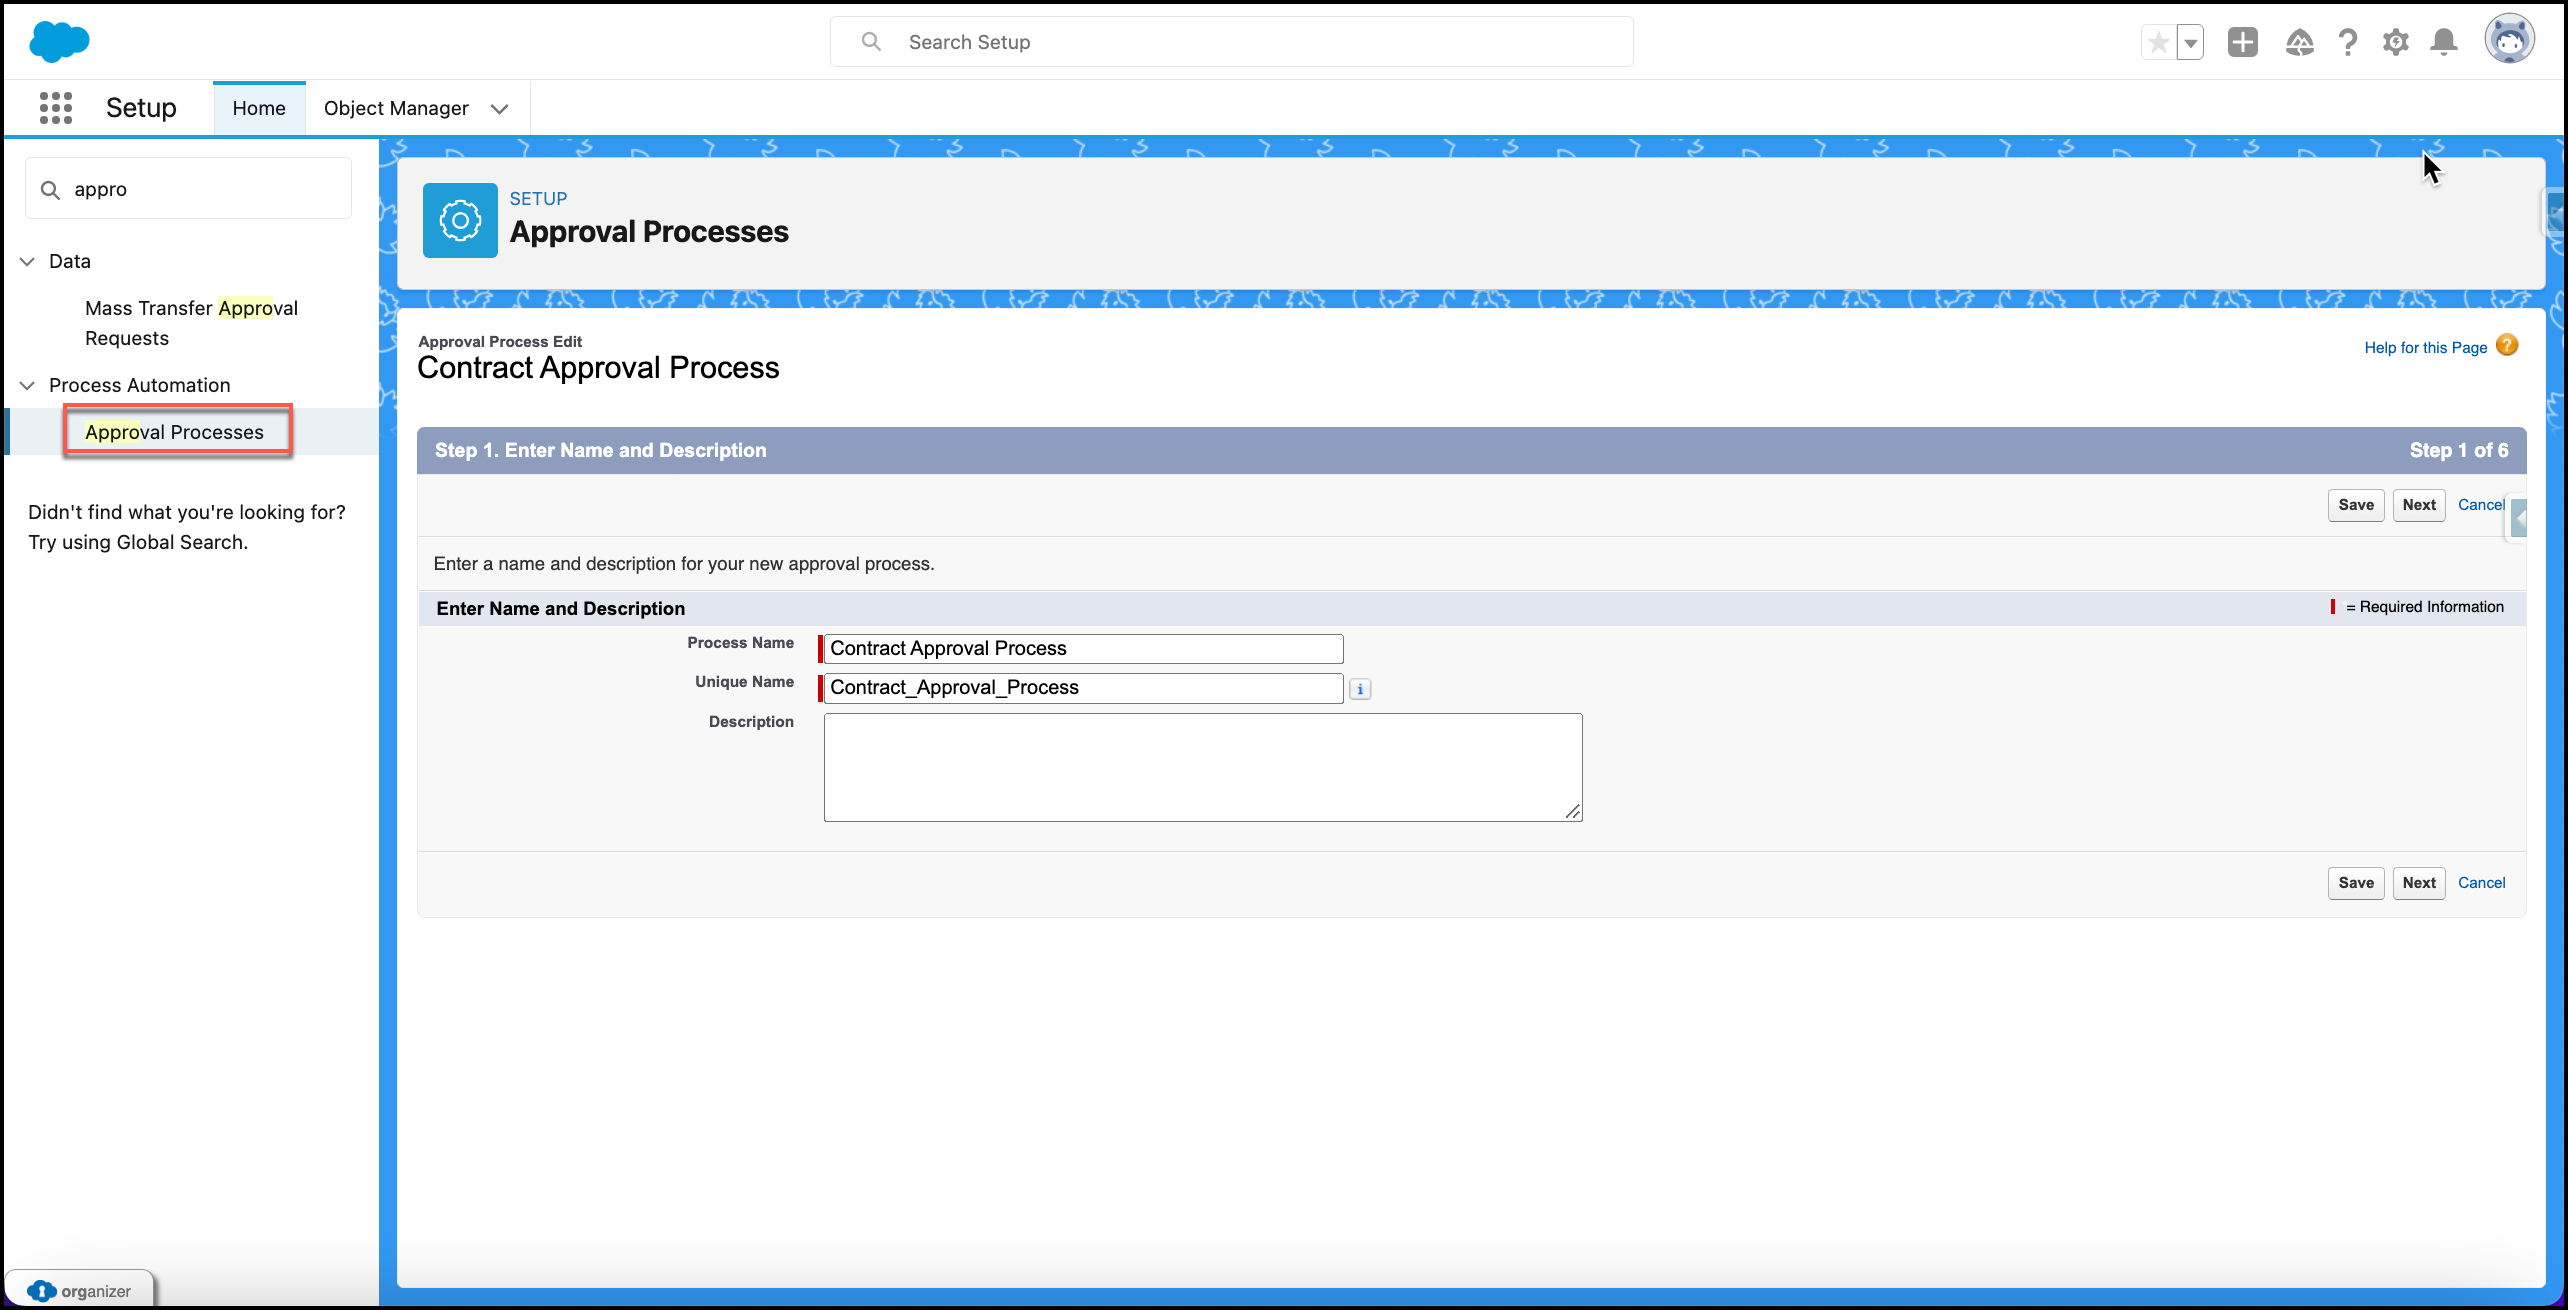
Task: Collapse the Data section
Action: pyautogui.click(x=27, y=261)
